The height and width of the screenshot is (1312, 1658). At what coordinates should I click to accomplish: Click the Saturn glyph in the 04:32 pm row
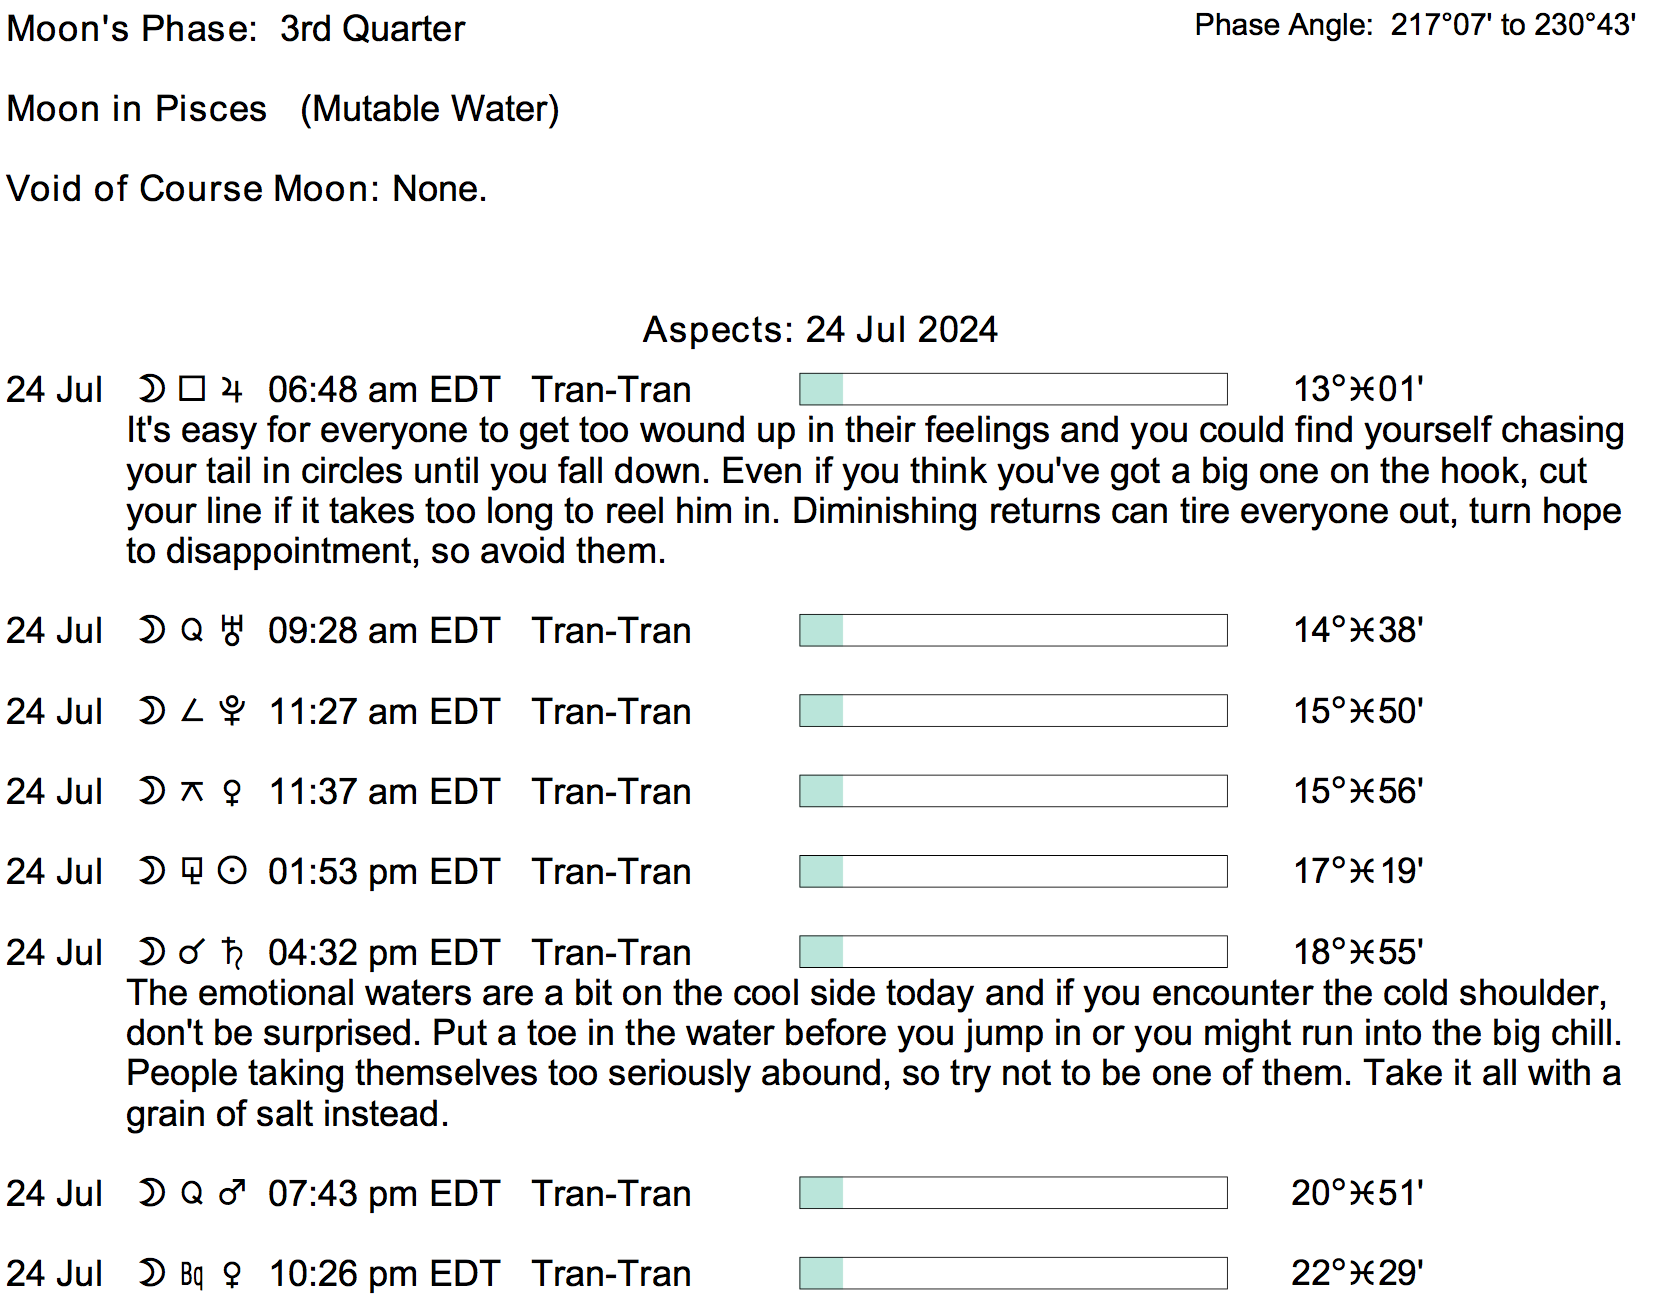(232, 952)
